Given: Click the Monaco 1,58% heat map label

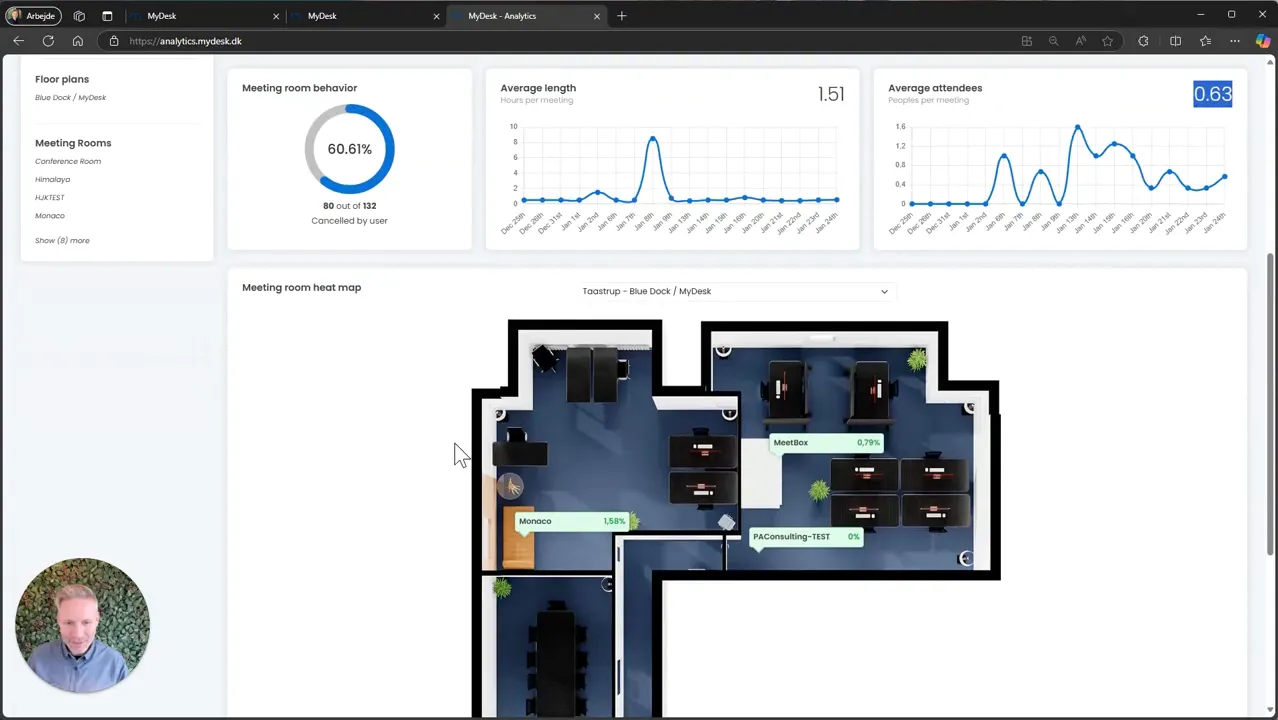Looking at the screenshot, I should 572,521.
